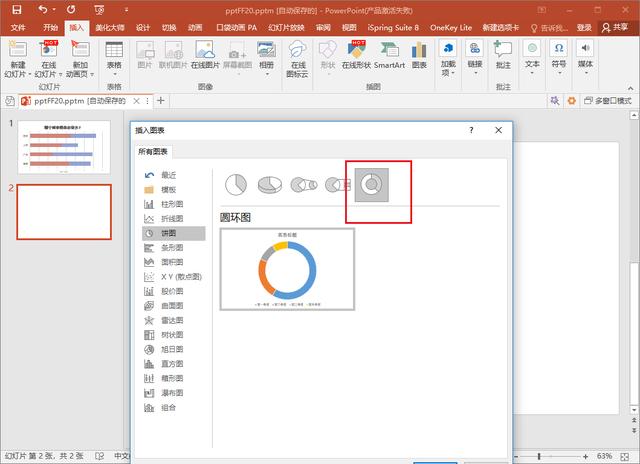Choose 雷达图 radar chart category
The image size is (640, 464).
point(172,320)
